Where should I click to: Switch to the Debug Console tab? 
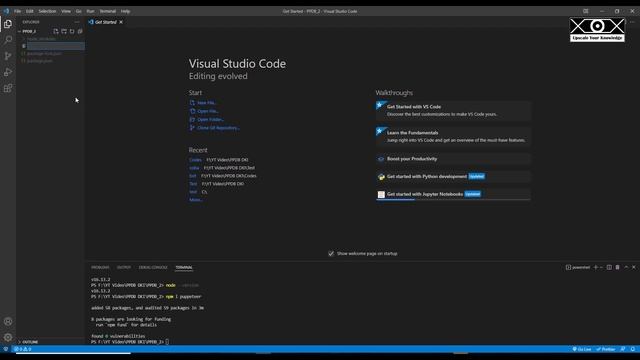(x=153, y=267)
